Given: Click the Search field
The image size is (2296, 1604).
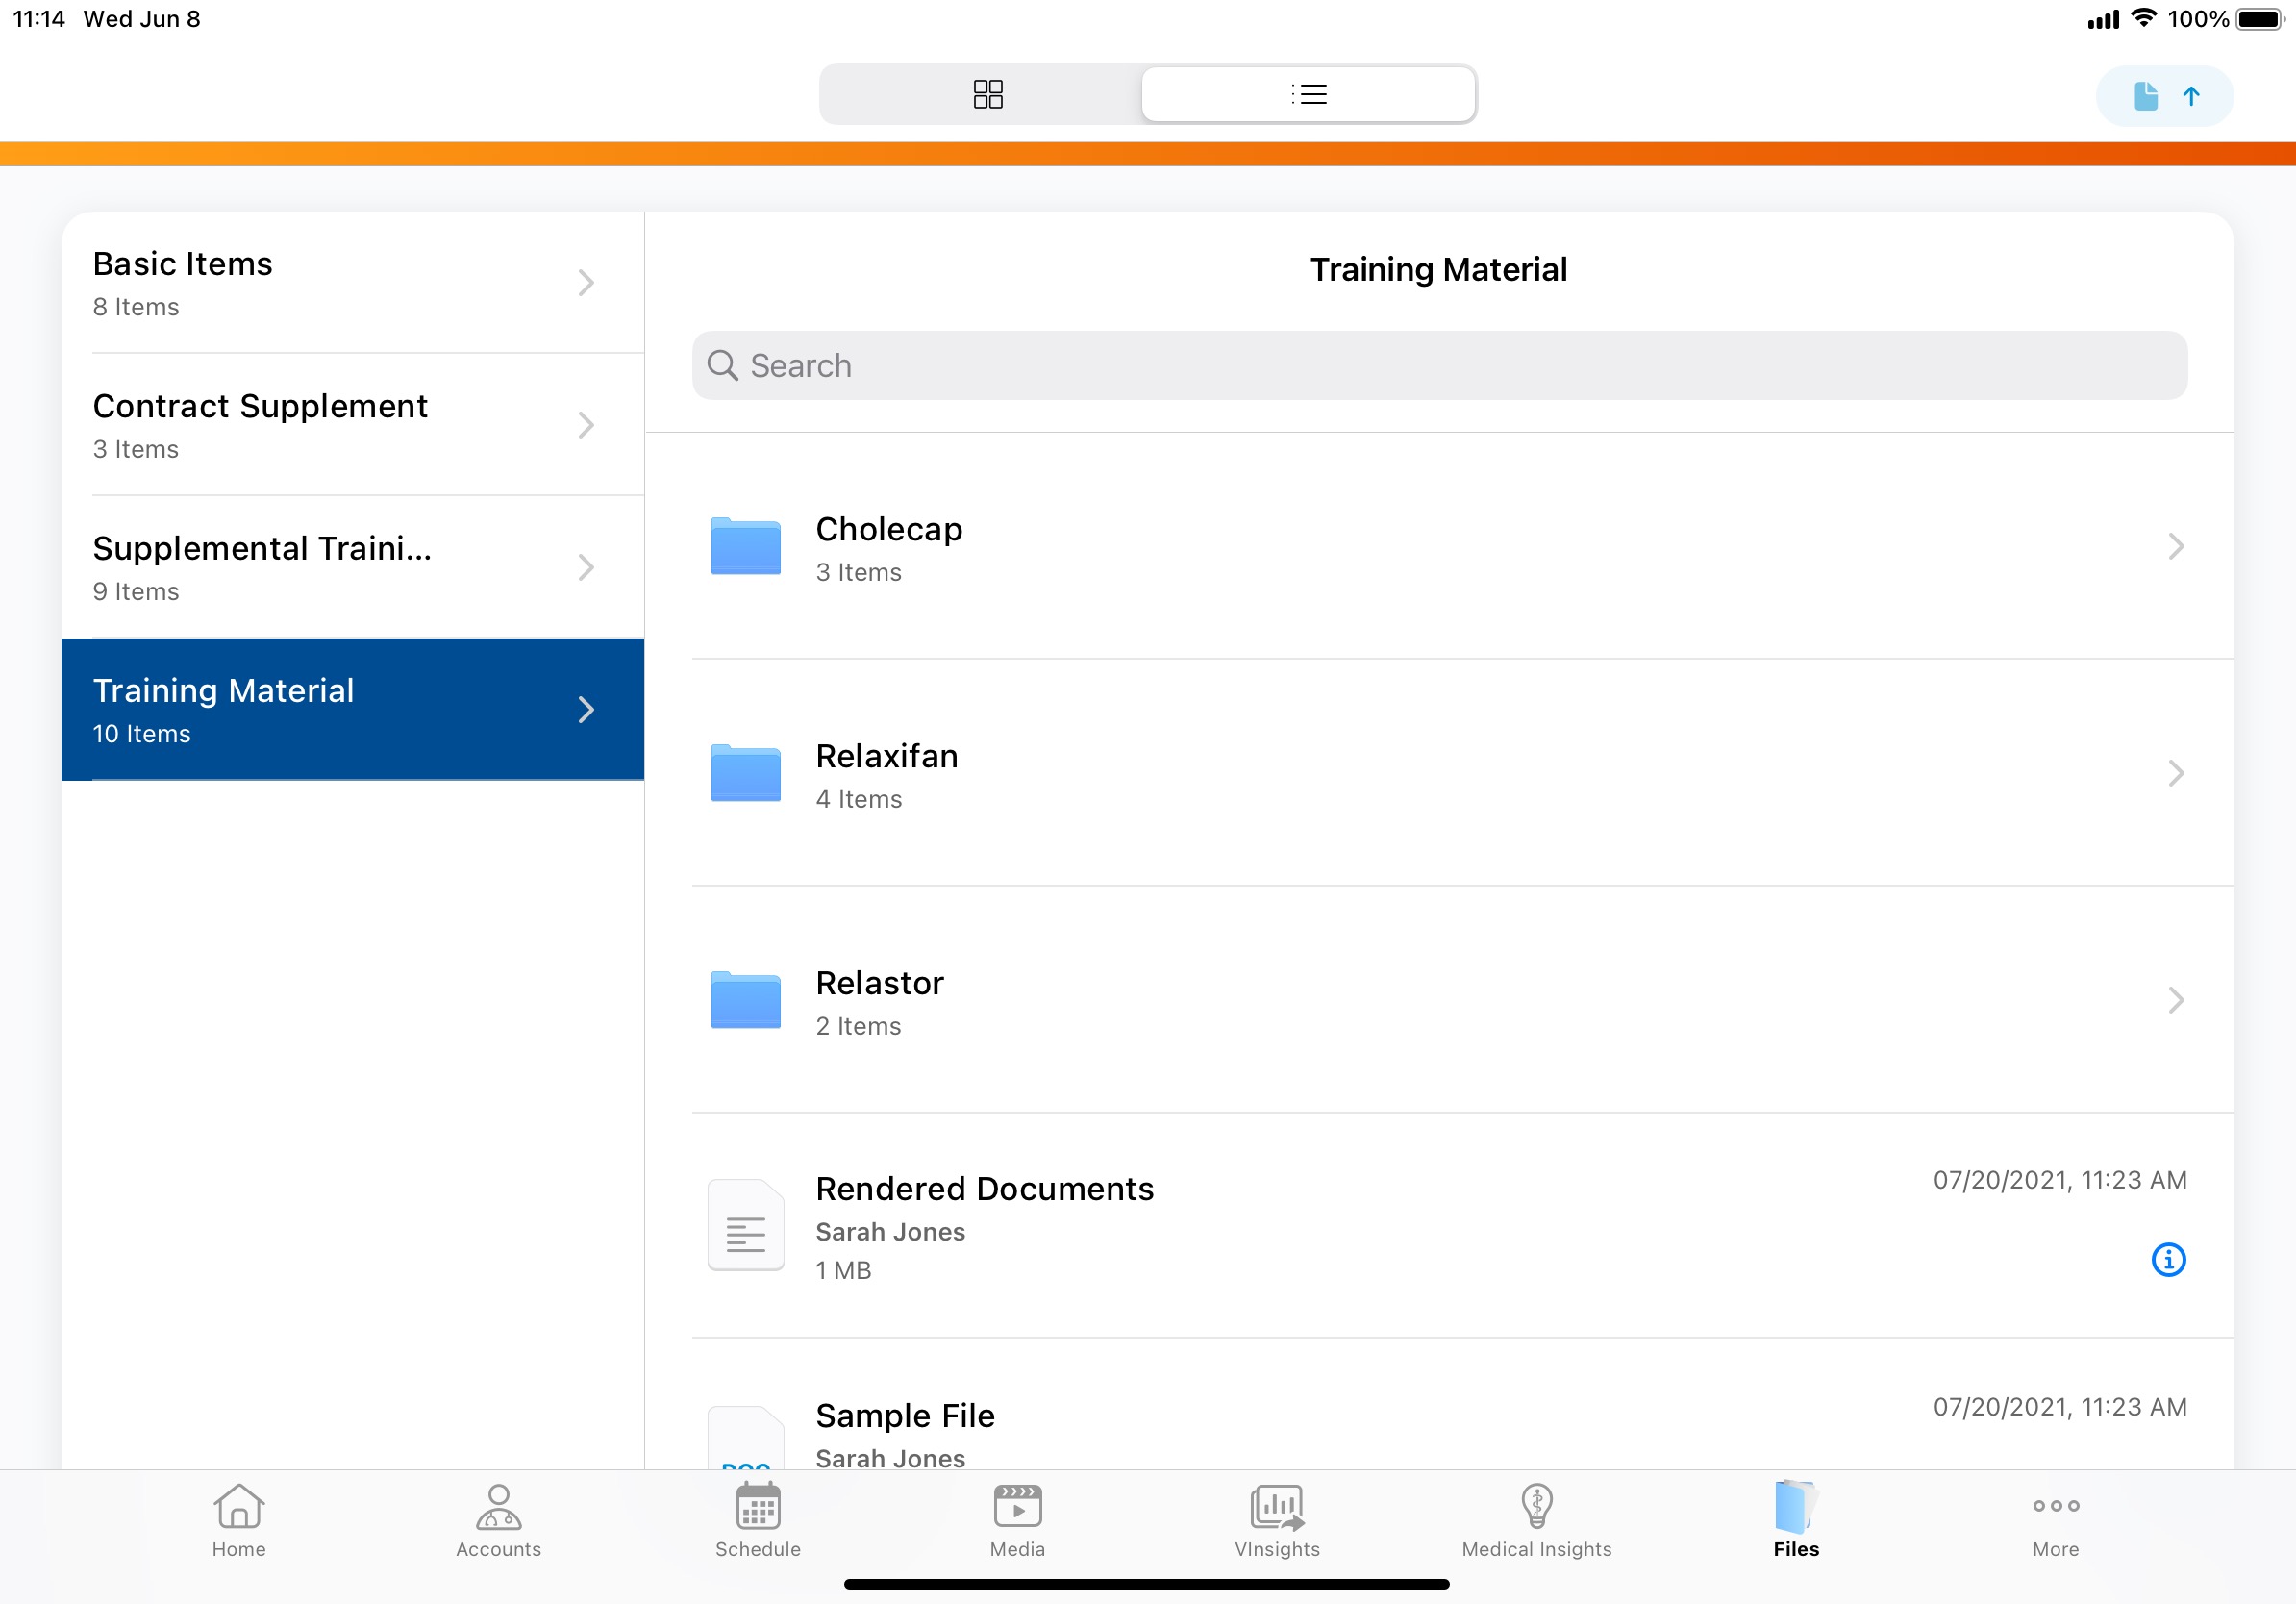Looking at the screenshot, I should [1438, 366].
